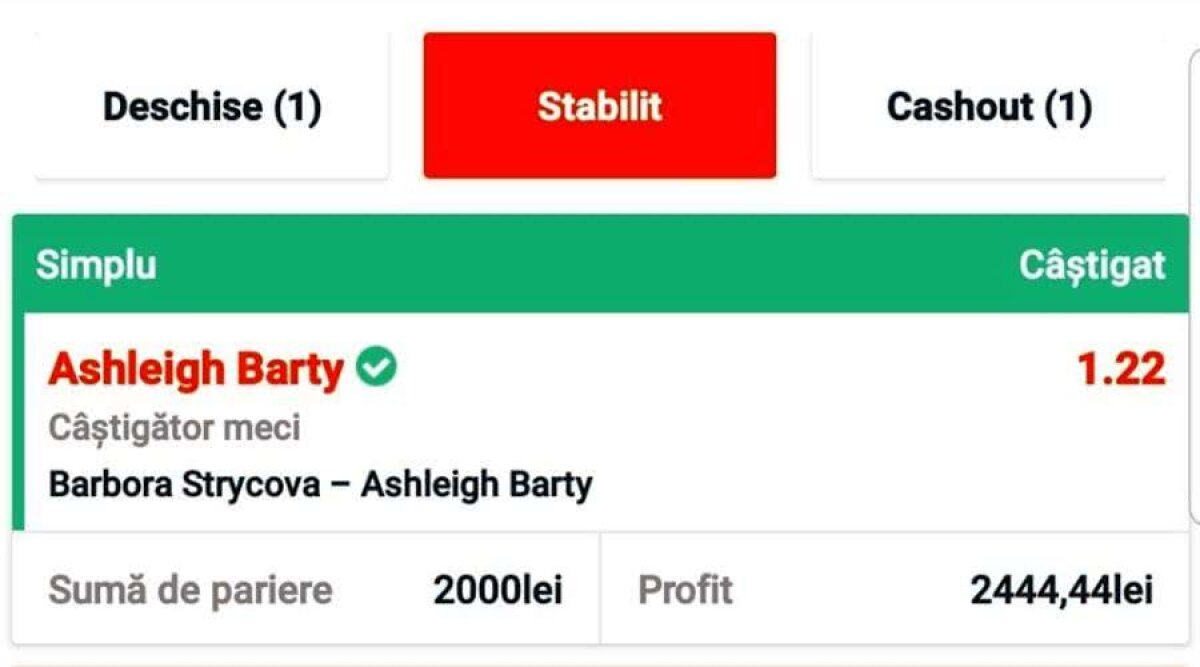Viewport: 1200px width, 667px height.
Task: Click the divider between stake and Profit cells
Action: click(x=600, y=589)
